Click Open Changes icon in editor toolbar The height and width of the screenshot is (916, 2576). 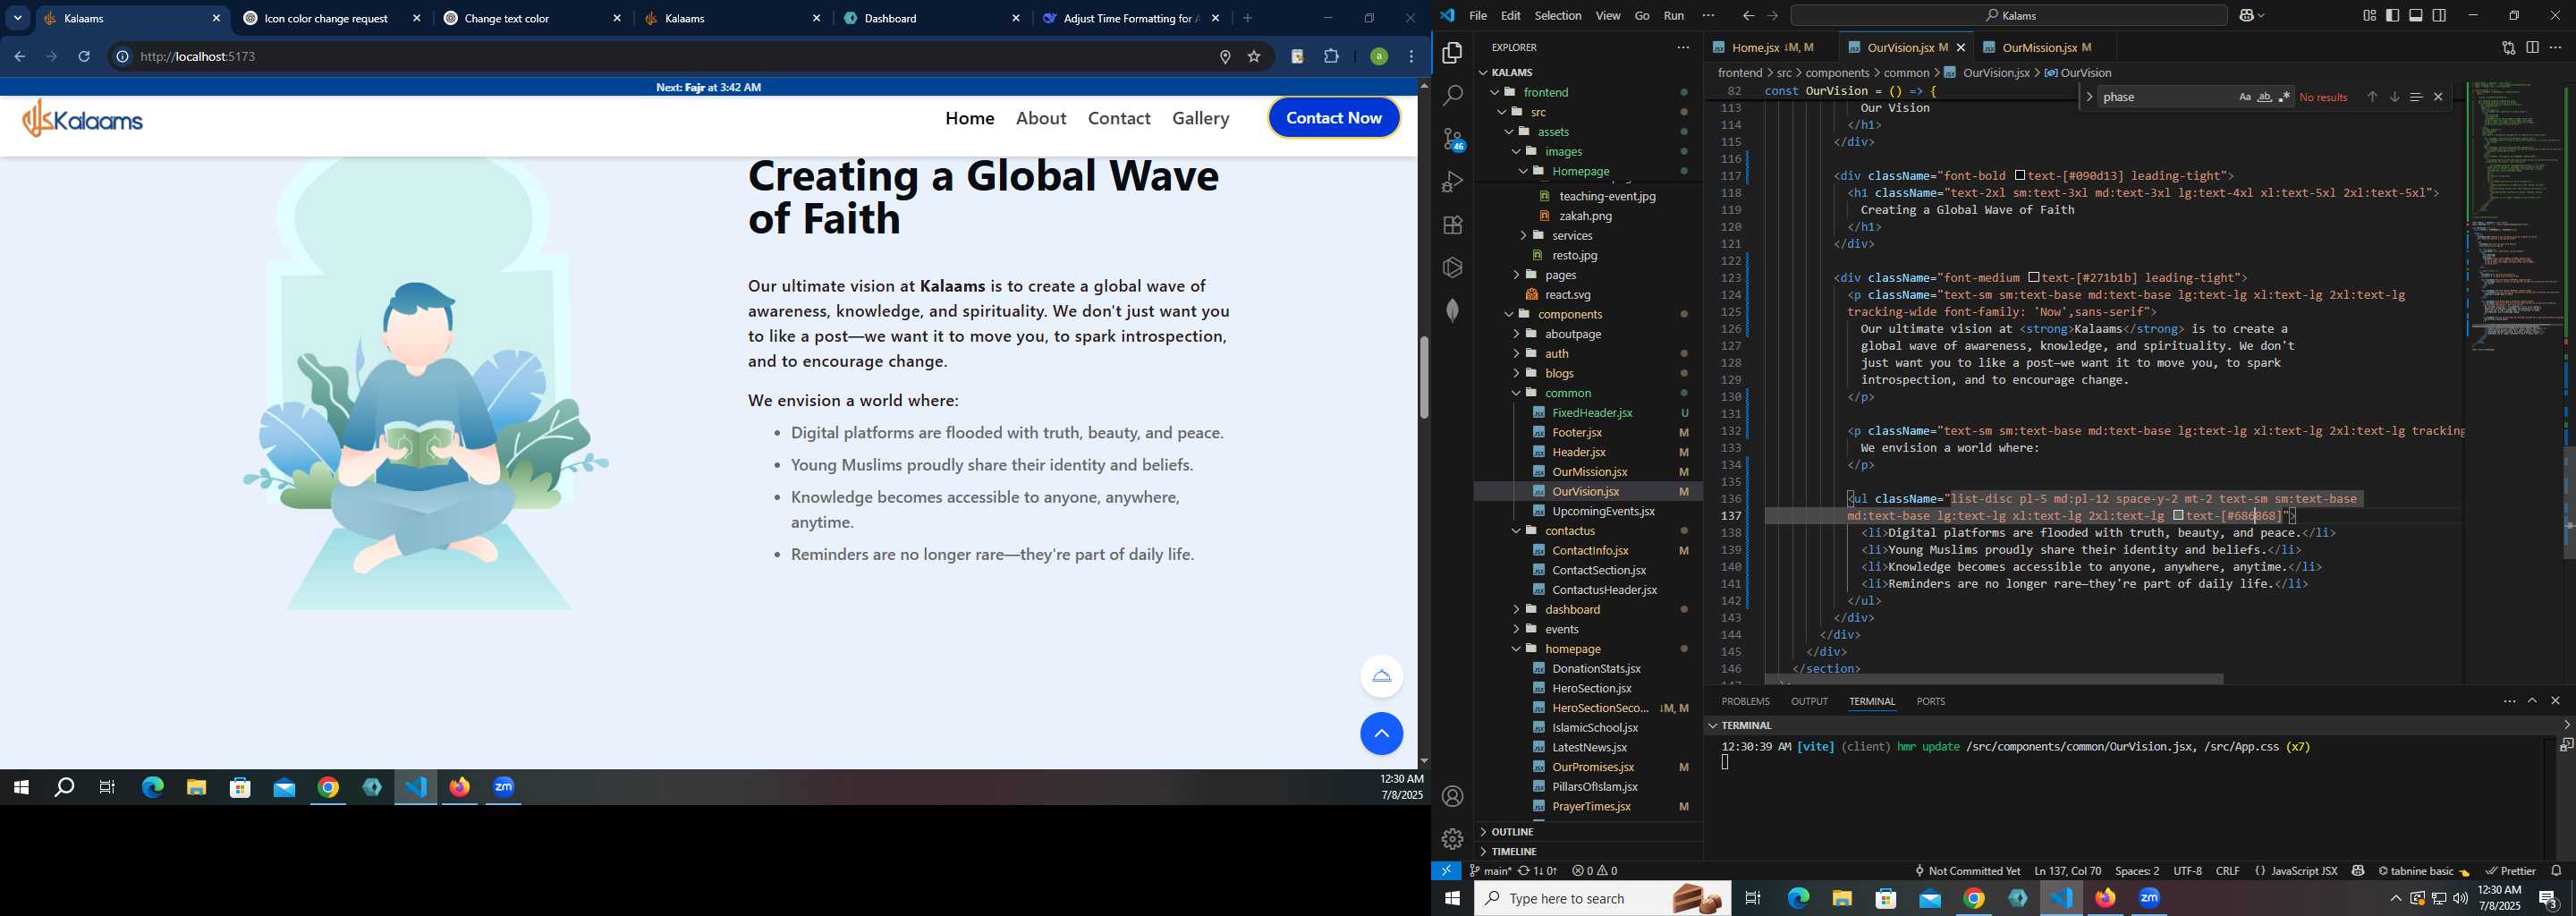[x=2508, y=47]
